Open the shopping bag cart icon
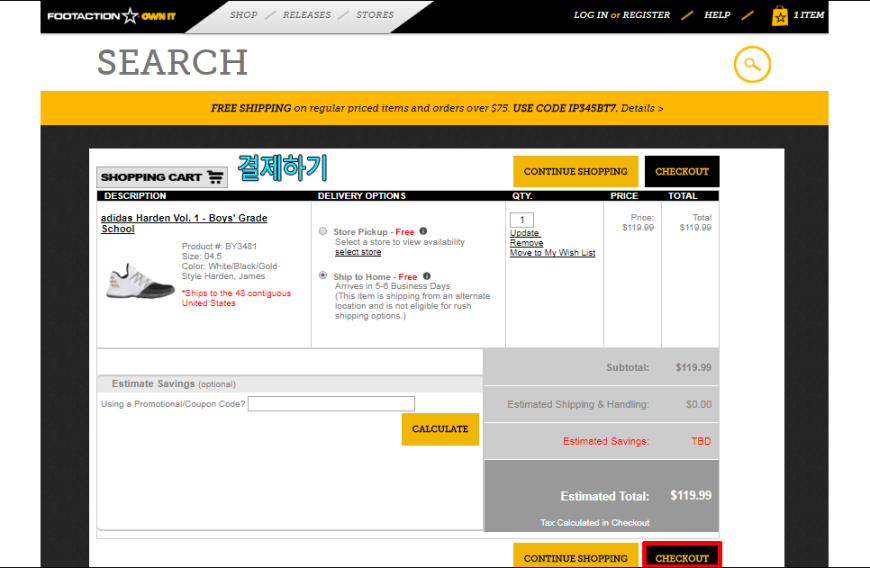 (x=780, y=16)
